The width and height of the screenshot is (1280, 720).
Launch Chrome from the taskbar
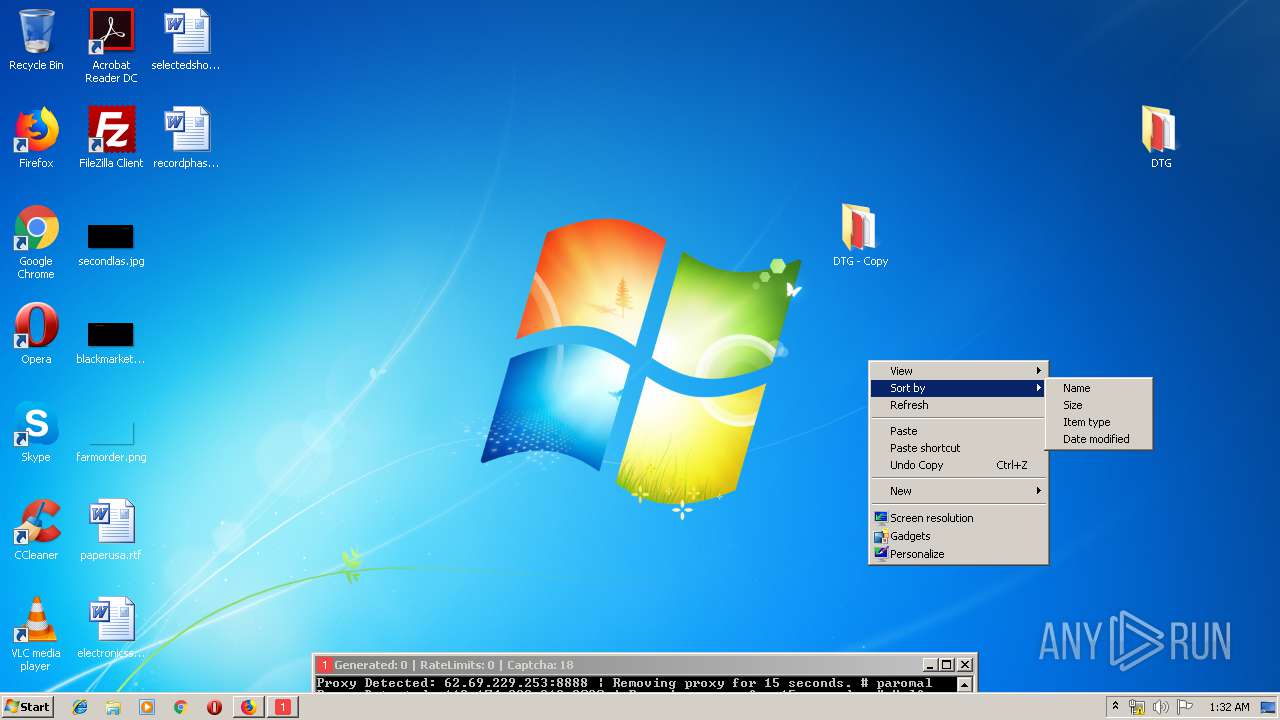coord(180,707)
